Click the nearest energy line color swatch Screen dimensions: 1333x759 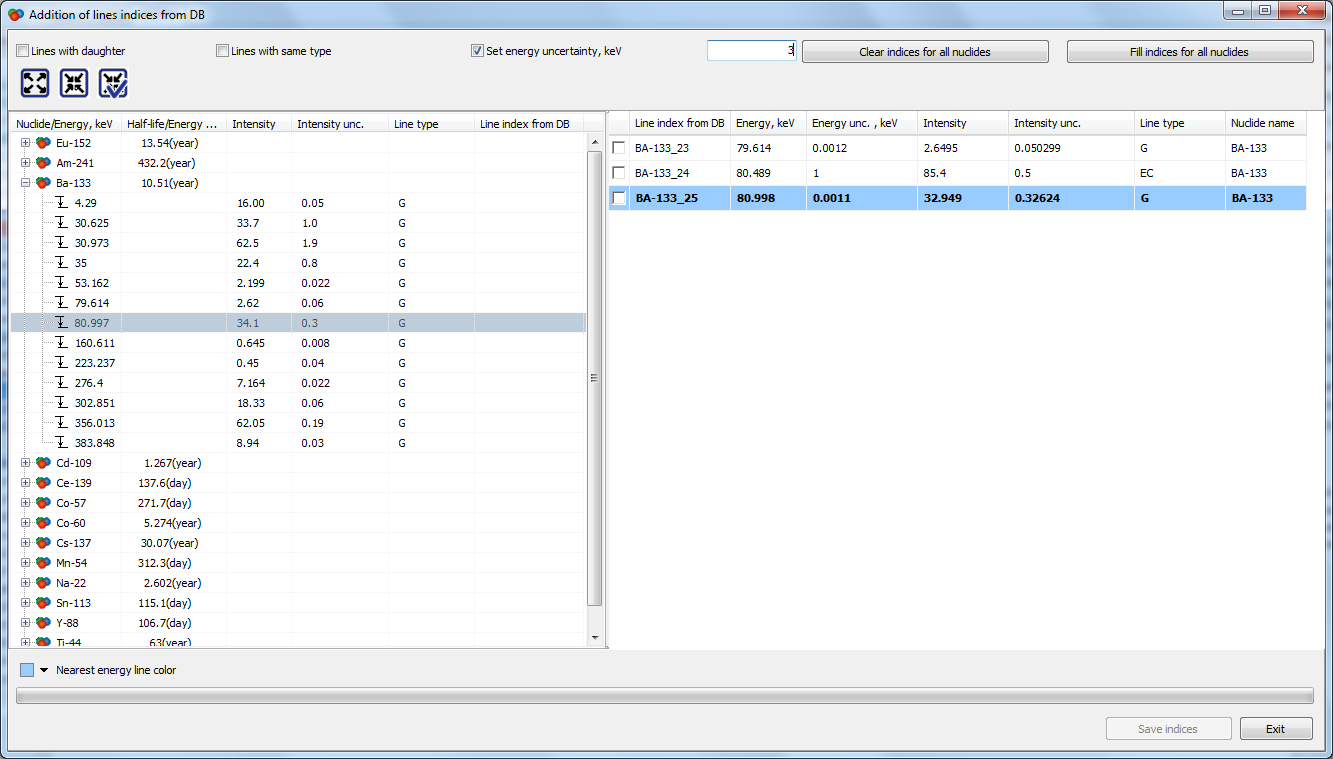pos(27,670)
